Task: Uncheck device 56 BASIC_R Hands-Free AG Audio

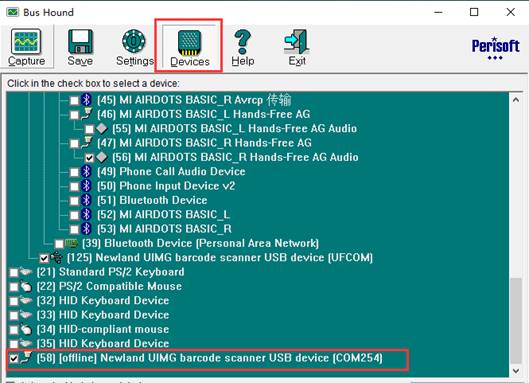Action: click(89, 158)
